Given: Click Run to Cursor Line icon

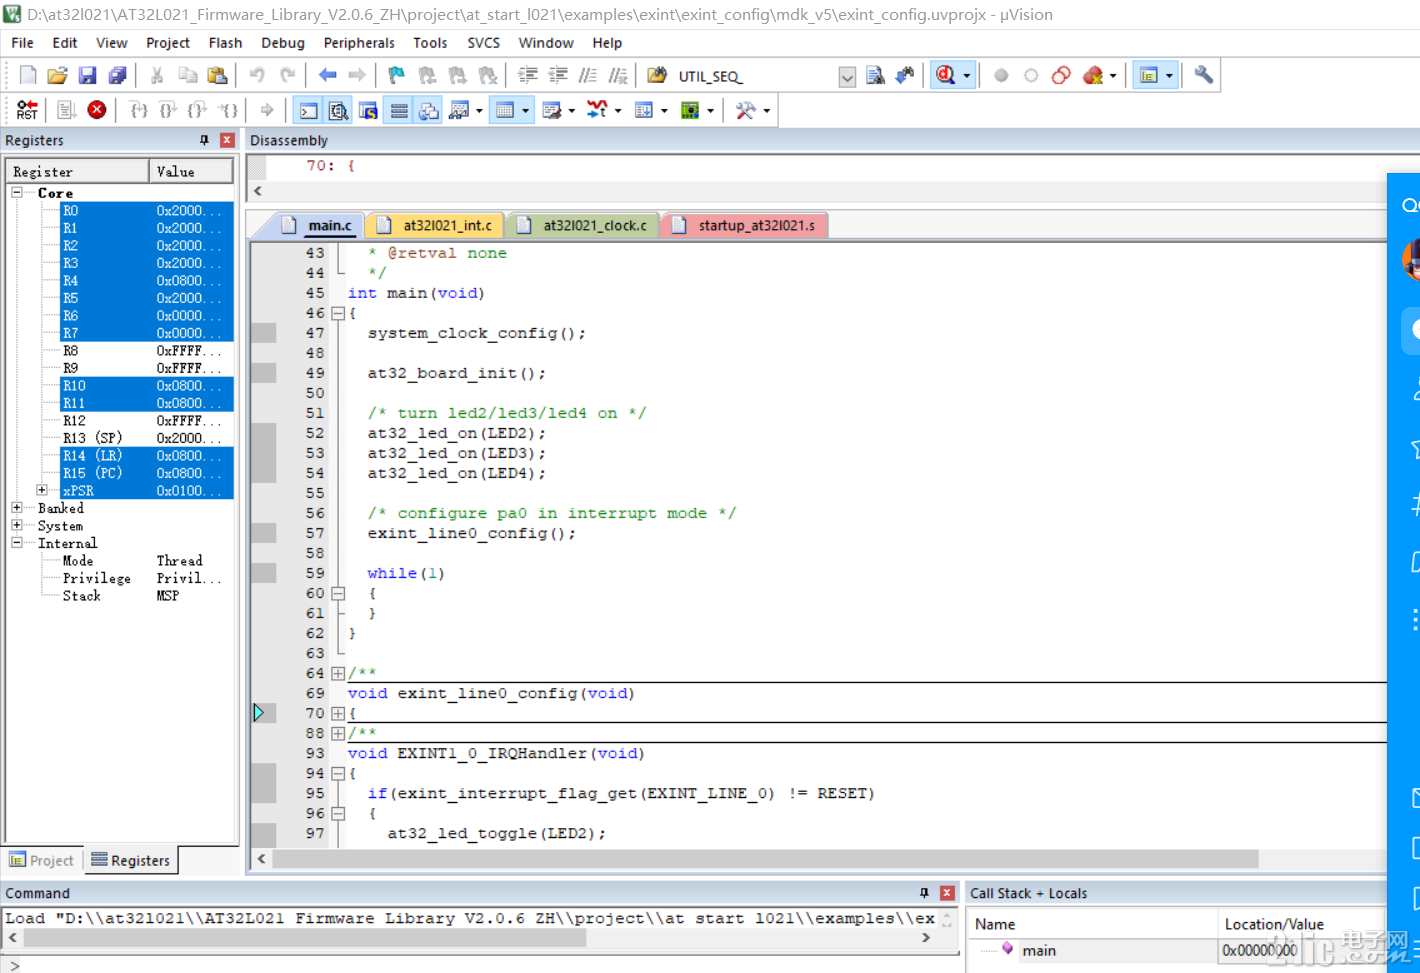Looking at the screenshot, I should tap(229, 110).
